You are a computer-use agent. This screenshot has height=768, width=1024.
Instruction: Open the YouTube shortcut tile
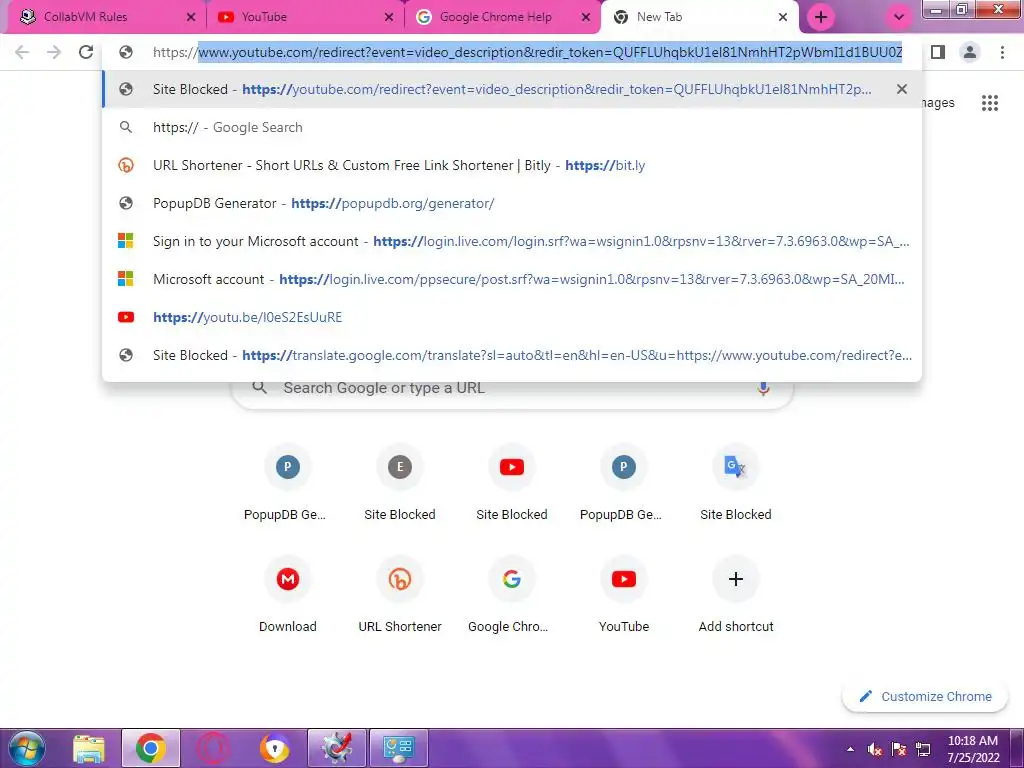click(624, 595)
